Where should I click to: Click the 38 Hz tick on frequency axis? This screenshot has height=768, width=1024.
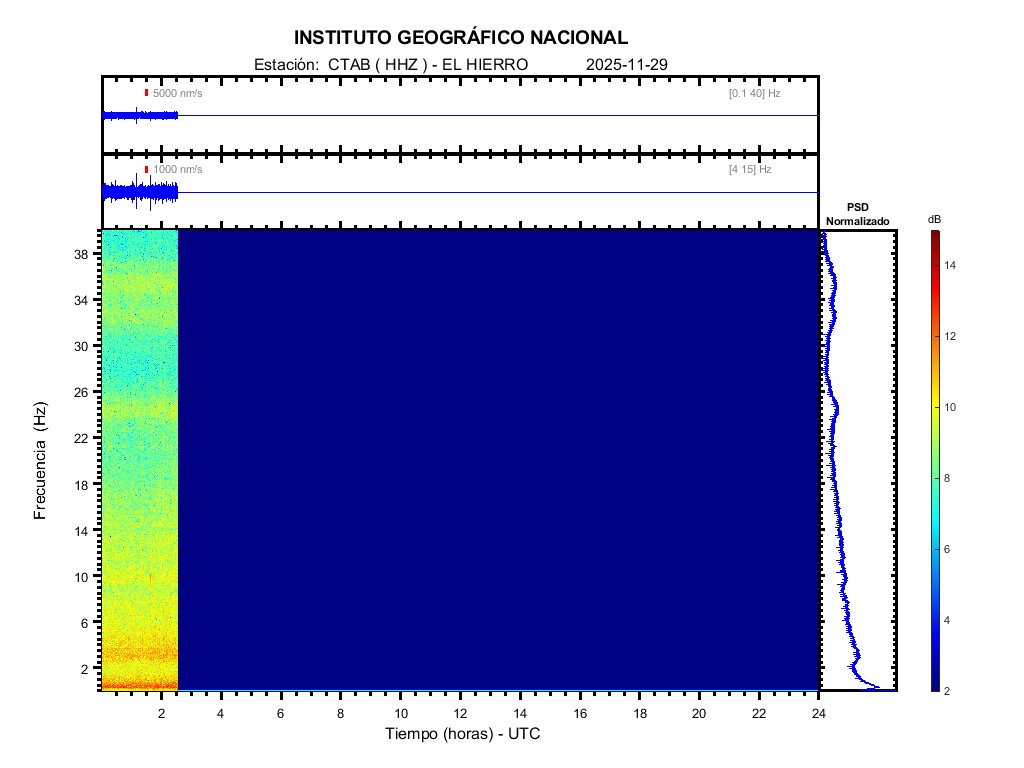point(82,254)
